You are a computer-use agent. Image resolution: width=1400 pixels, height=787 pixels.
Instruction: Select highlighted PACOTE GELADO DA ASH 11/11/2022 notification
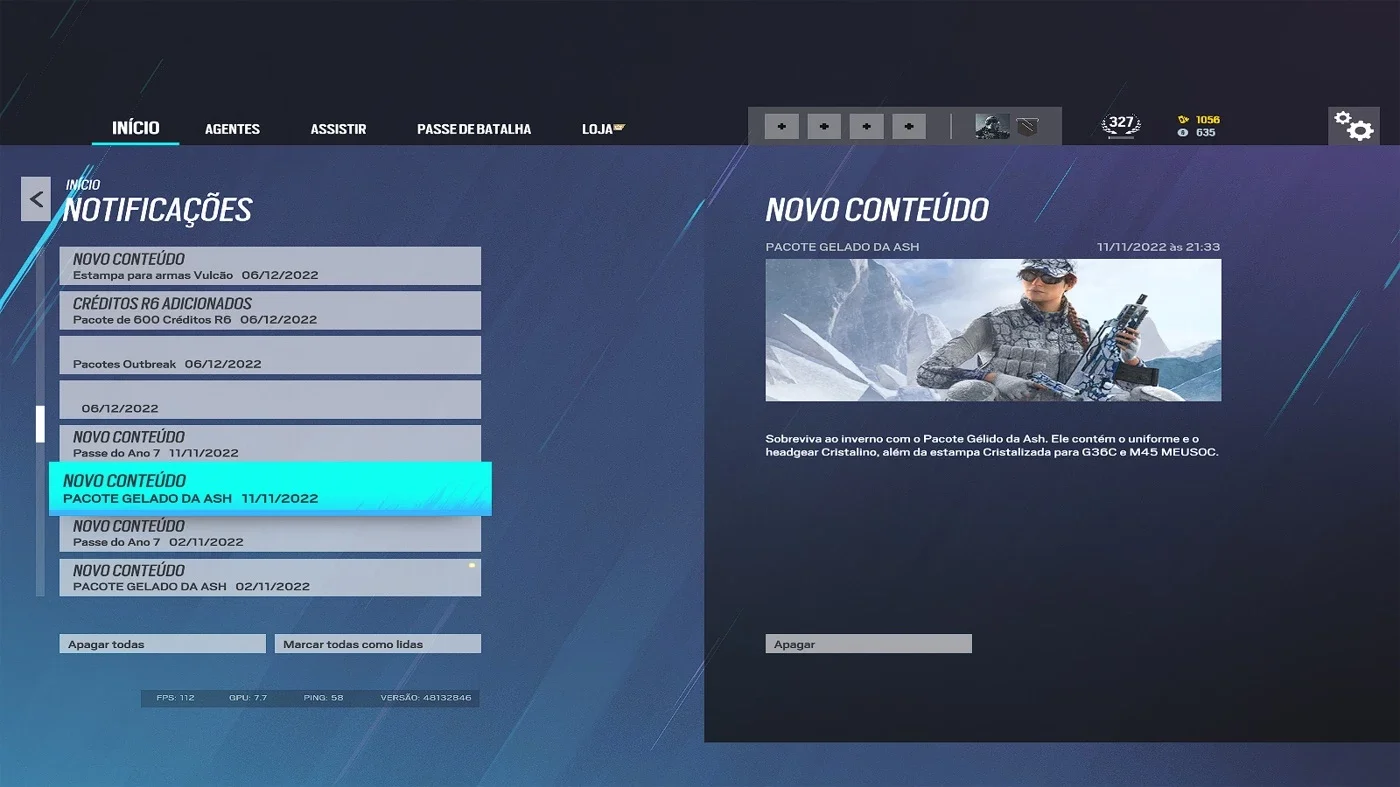(270, 488)
